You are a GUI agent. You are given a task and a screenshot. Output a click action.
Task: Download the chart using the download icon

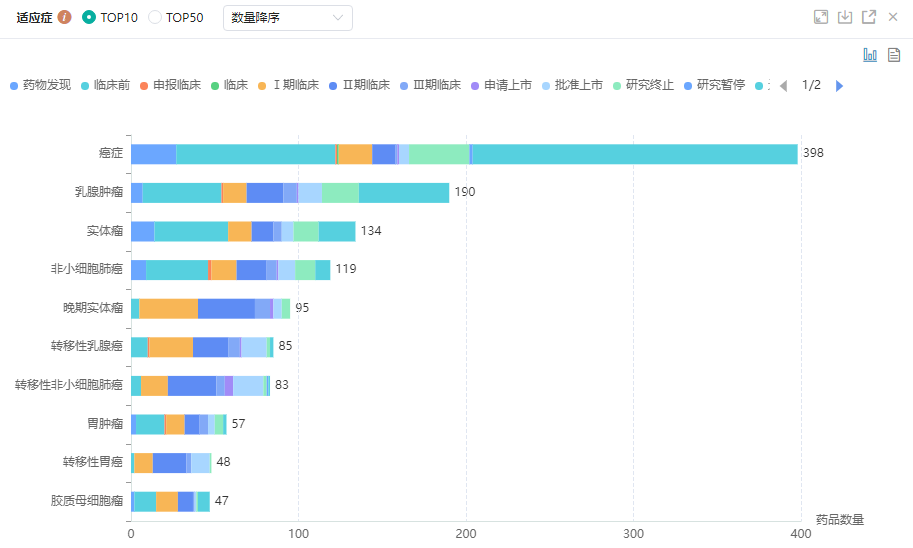tap(845, 17)
